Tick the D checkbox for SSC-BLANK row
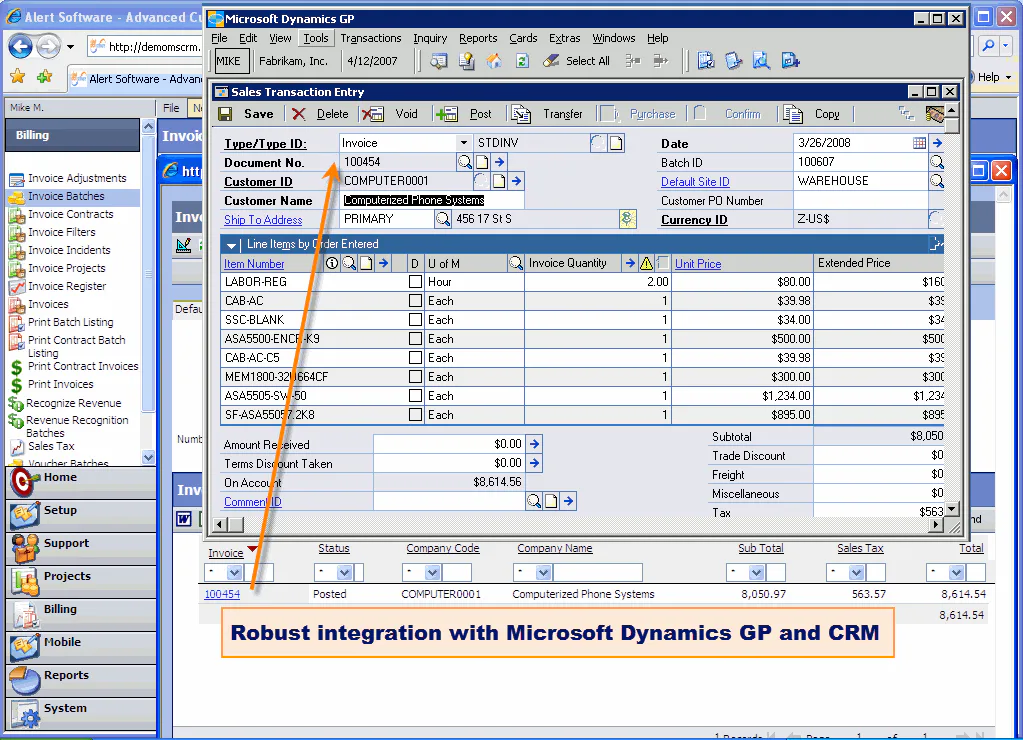 click(x=415, y=320)
